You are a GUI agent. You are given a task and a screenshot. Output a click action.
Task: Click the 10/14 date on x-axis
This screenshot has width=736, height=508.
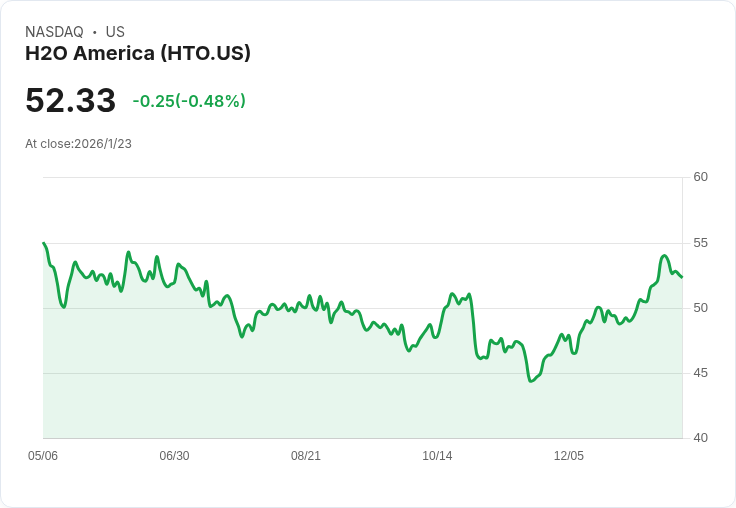(437, 456)
